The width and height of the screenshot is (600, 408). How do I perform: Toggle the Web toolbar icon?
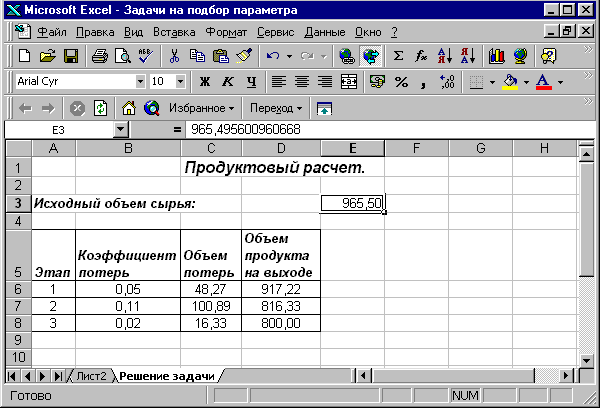[371, 56]
